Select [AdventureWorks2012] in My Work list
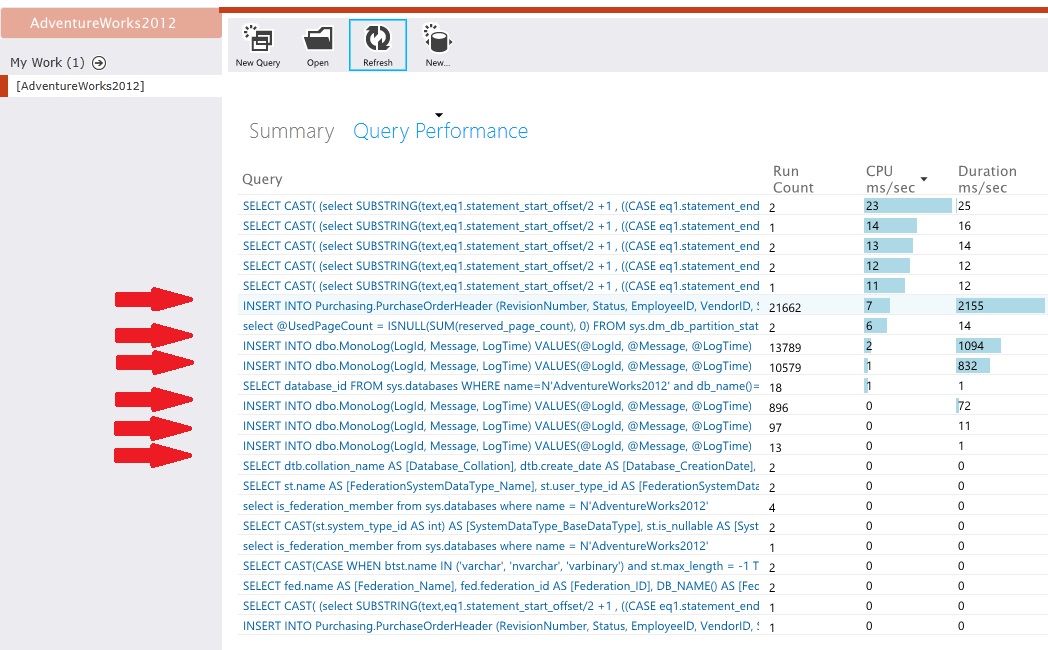This screenshot has height=650, width=1048. (80, 86)
